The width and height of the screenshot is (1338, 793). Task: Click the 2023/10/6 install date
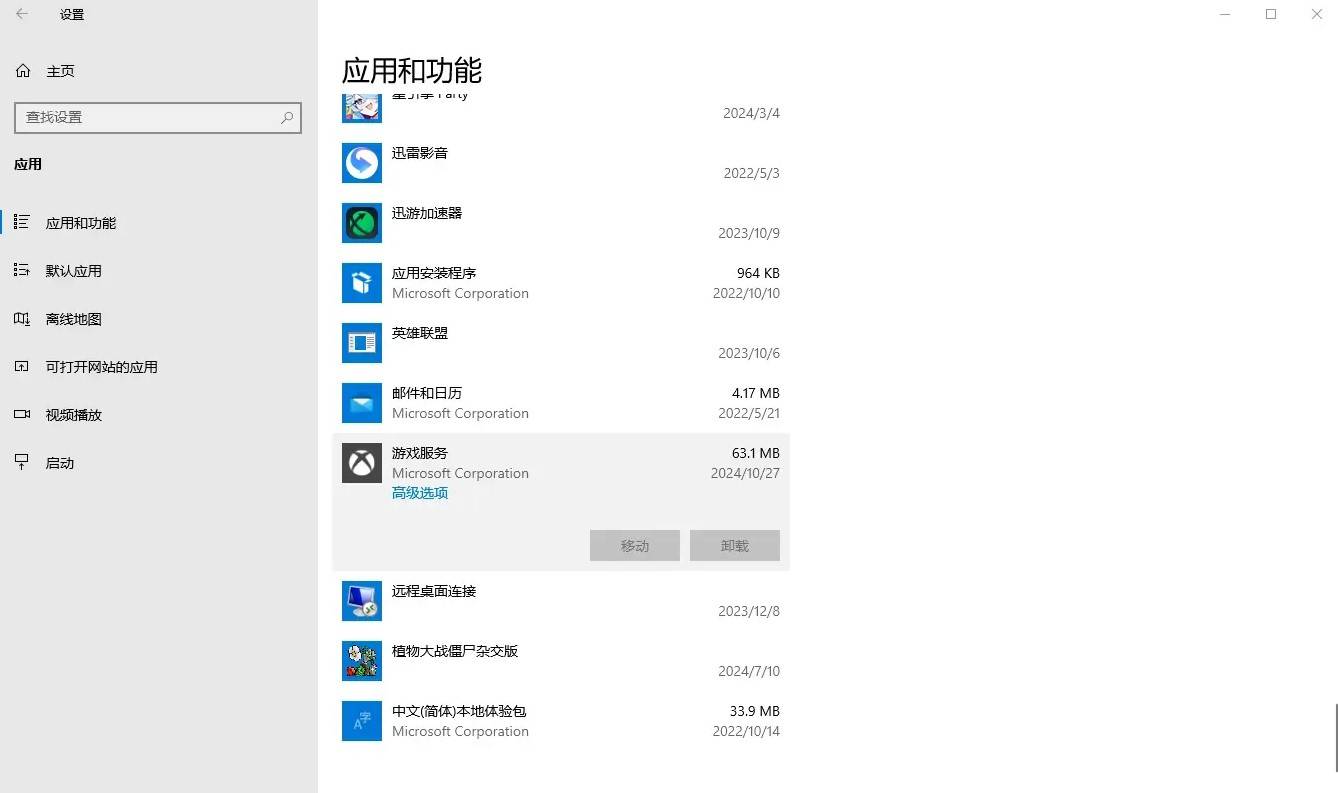[x=749, y=353]
